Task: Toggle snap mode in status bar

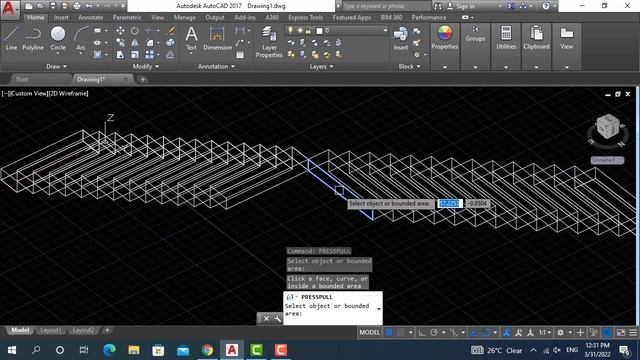Action: (401, 333)
